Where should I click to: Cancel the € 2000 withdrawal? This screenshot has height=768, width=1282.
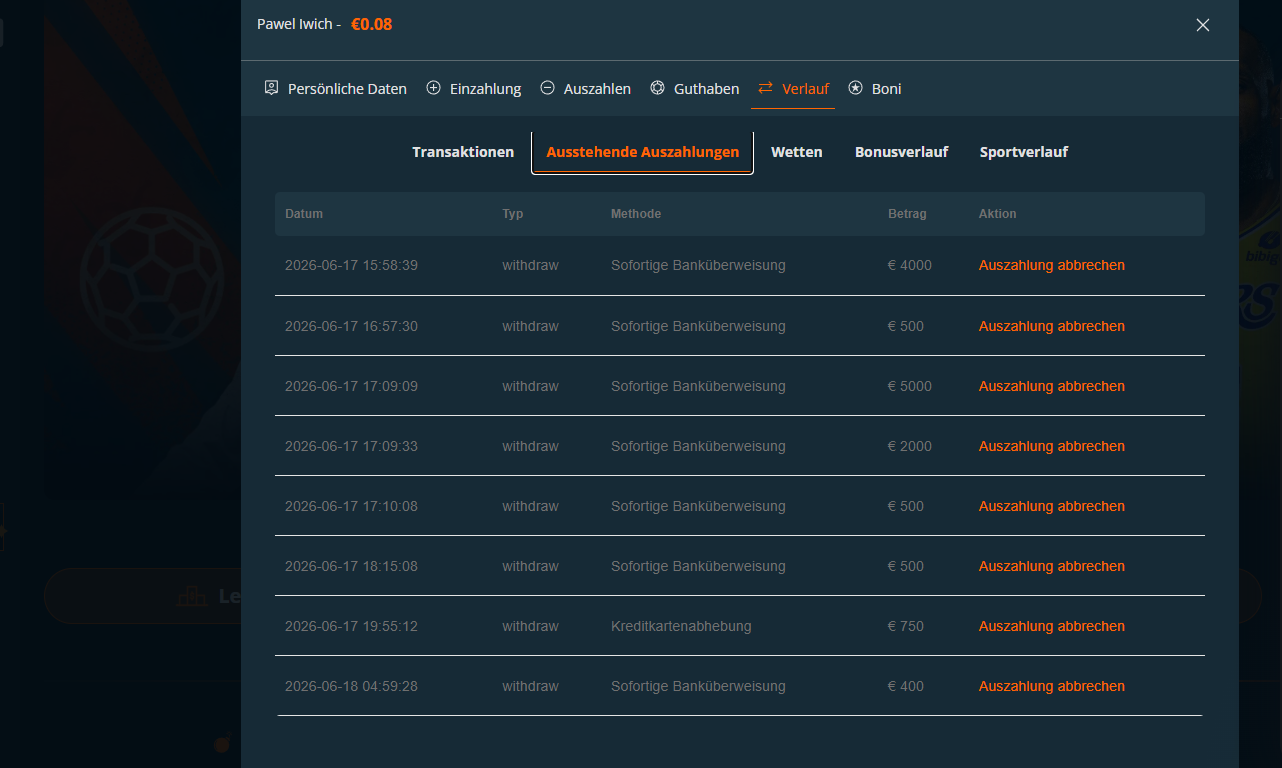[x=1052, y=447]
